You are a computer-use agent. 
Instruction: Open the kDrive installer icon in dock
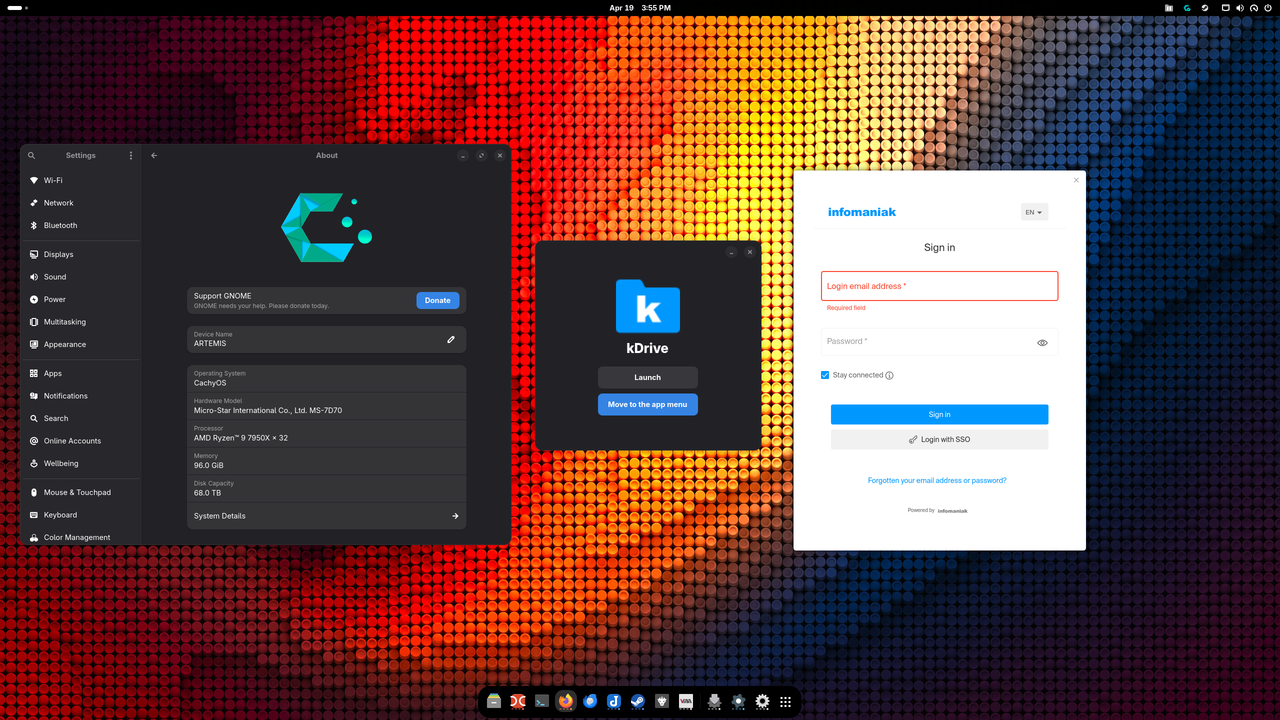714,702
